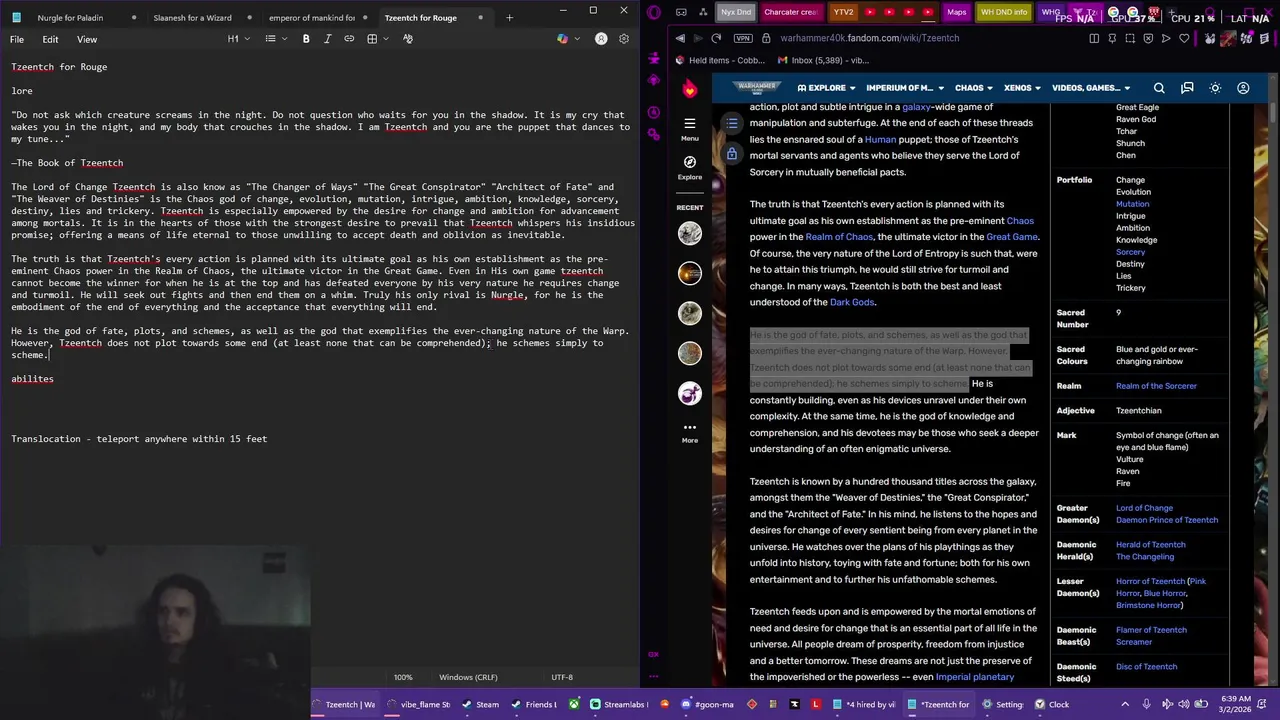
Task: Open the Fandom flame home logo
Action: tap(689, 89)
